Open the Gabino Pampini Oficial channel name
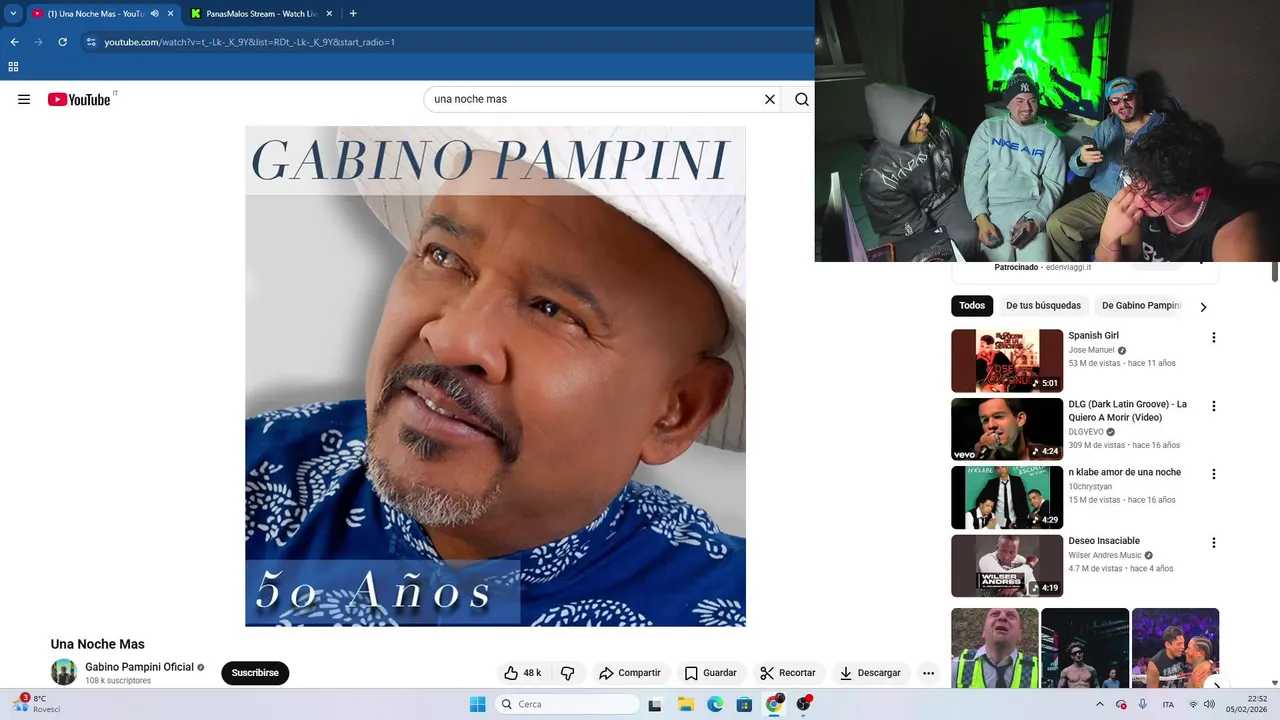The image size is (1280, 720). 139,667
